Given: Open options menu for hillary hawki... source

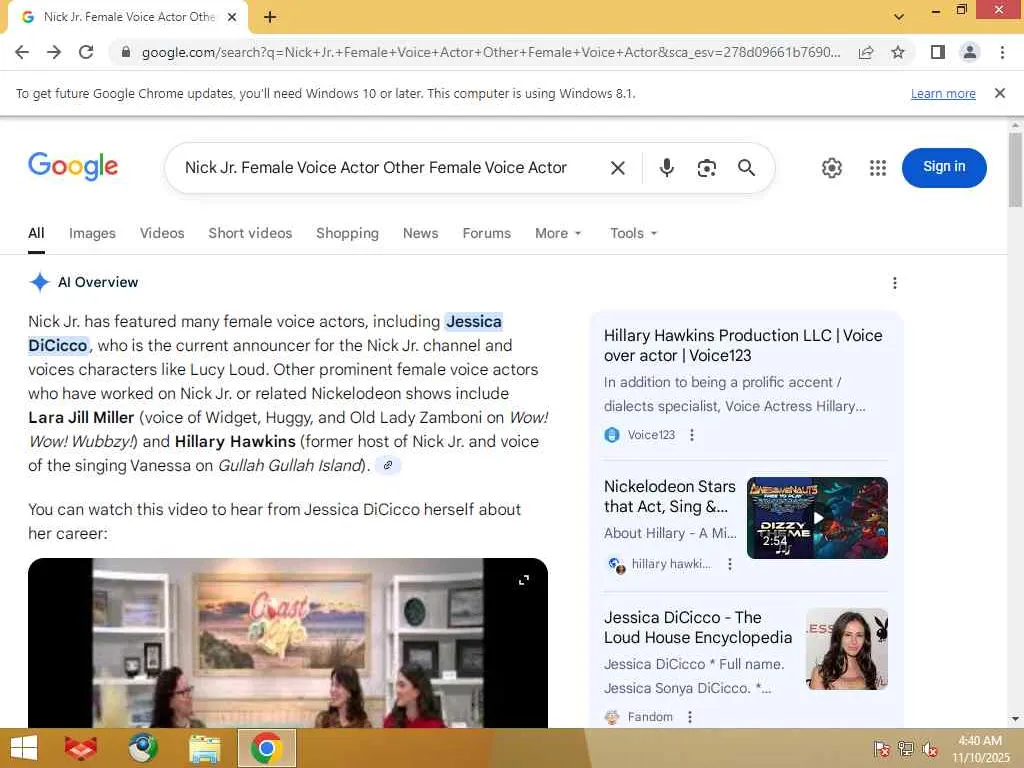Looking at the screenshot, I should tap(730, 564).
